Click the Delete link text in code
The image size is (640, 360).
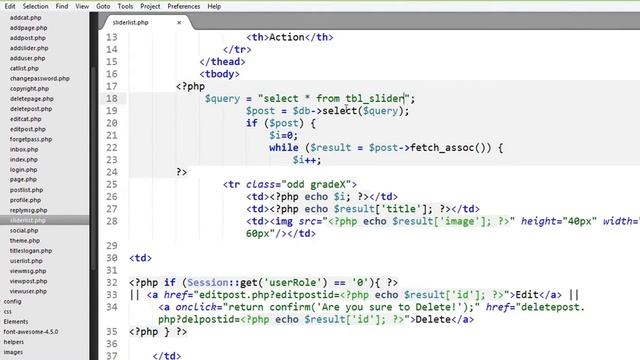(x=433, y=319)
